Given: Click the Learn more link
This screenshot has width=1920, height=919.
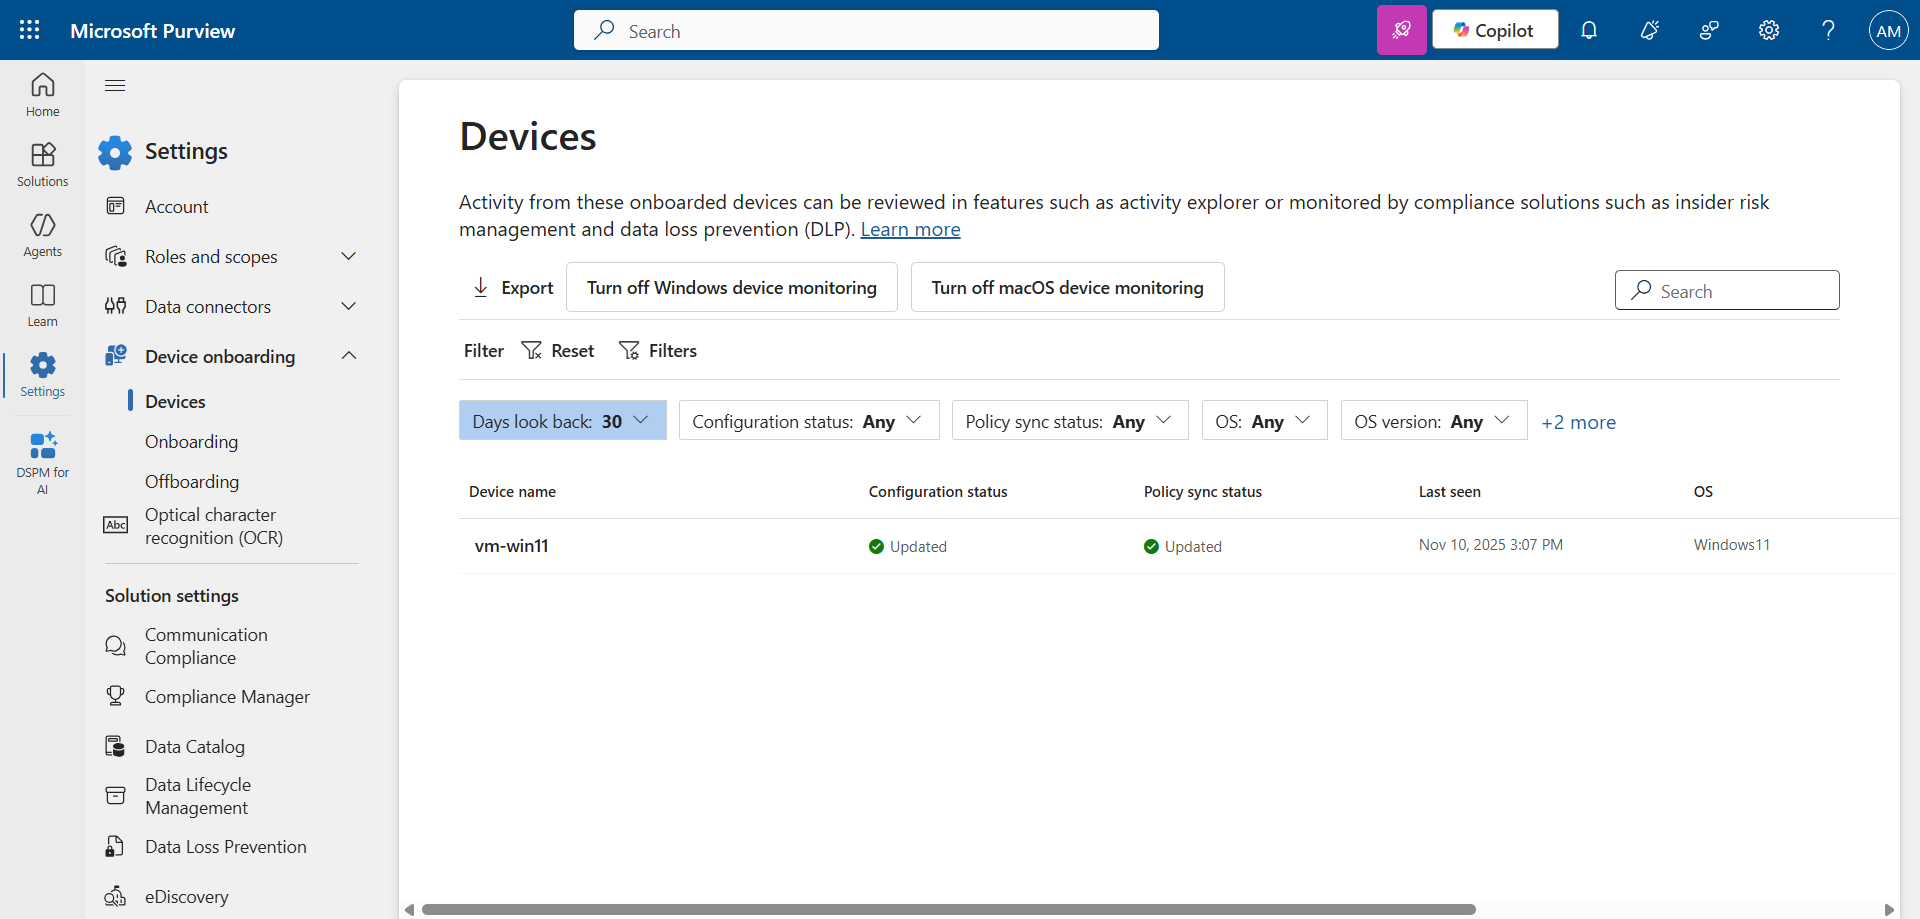Looking at the screenshot, I should 910,230.
